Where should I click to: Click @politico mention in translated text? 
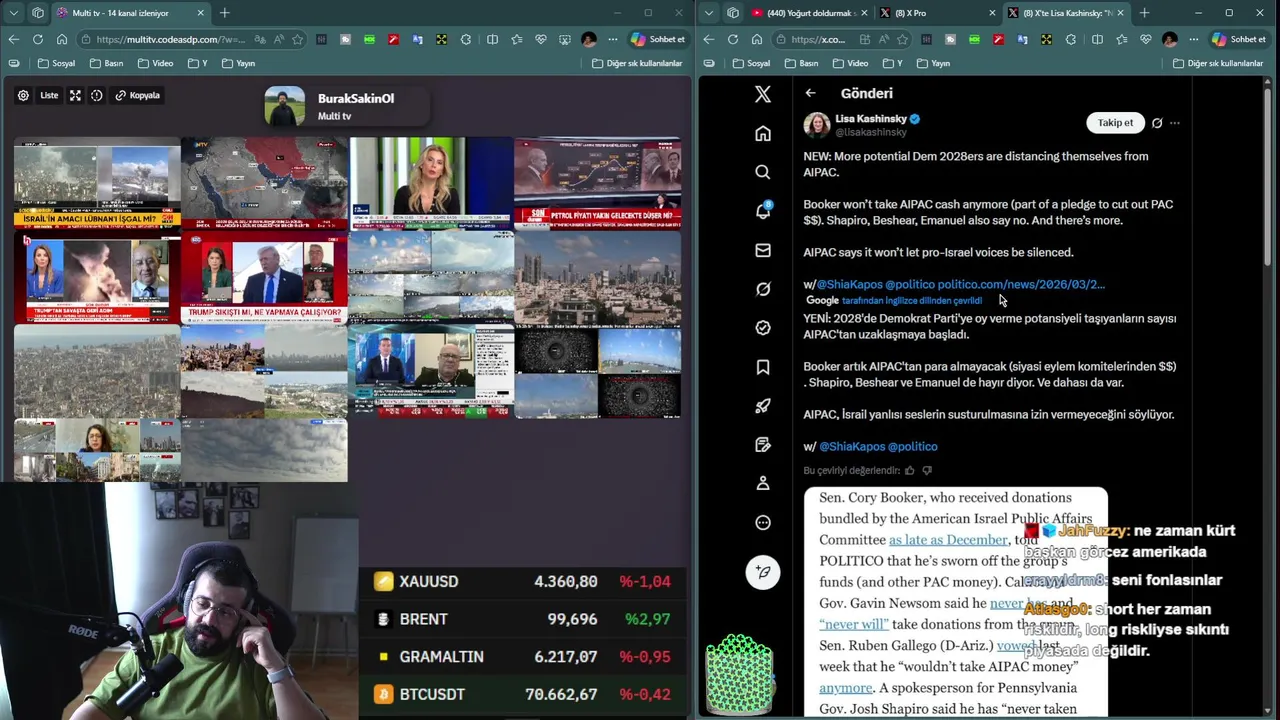pyautogui.click(x=913, y=446)
